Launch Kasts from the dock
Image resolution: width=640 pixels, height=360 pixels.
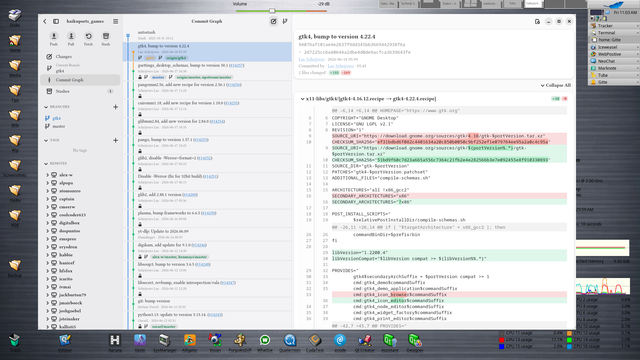[140, 342]
